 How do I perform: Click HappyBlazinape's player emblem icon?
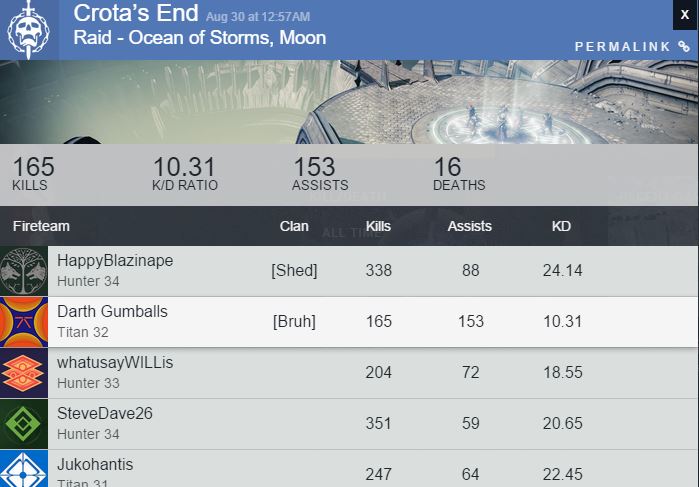[23, 271]
